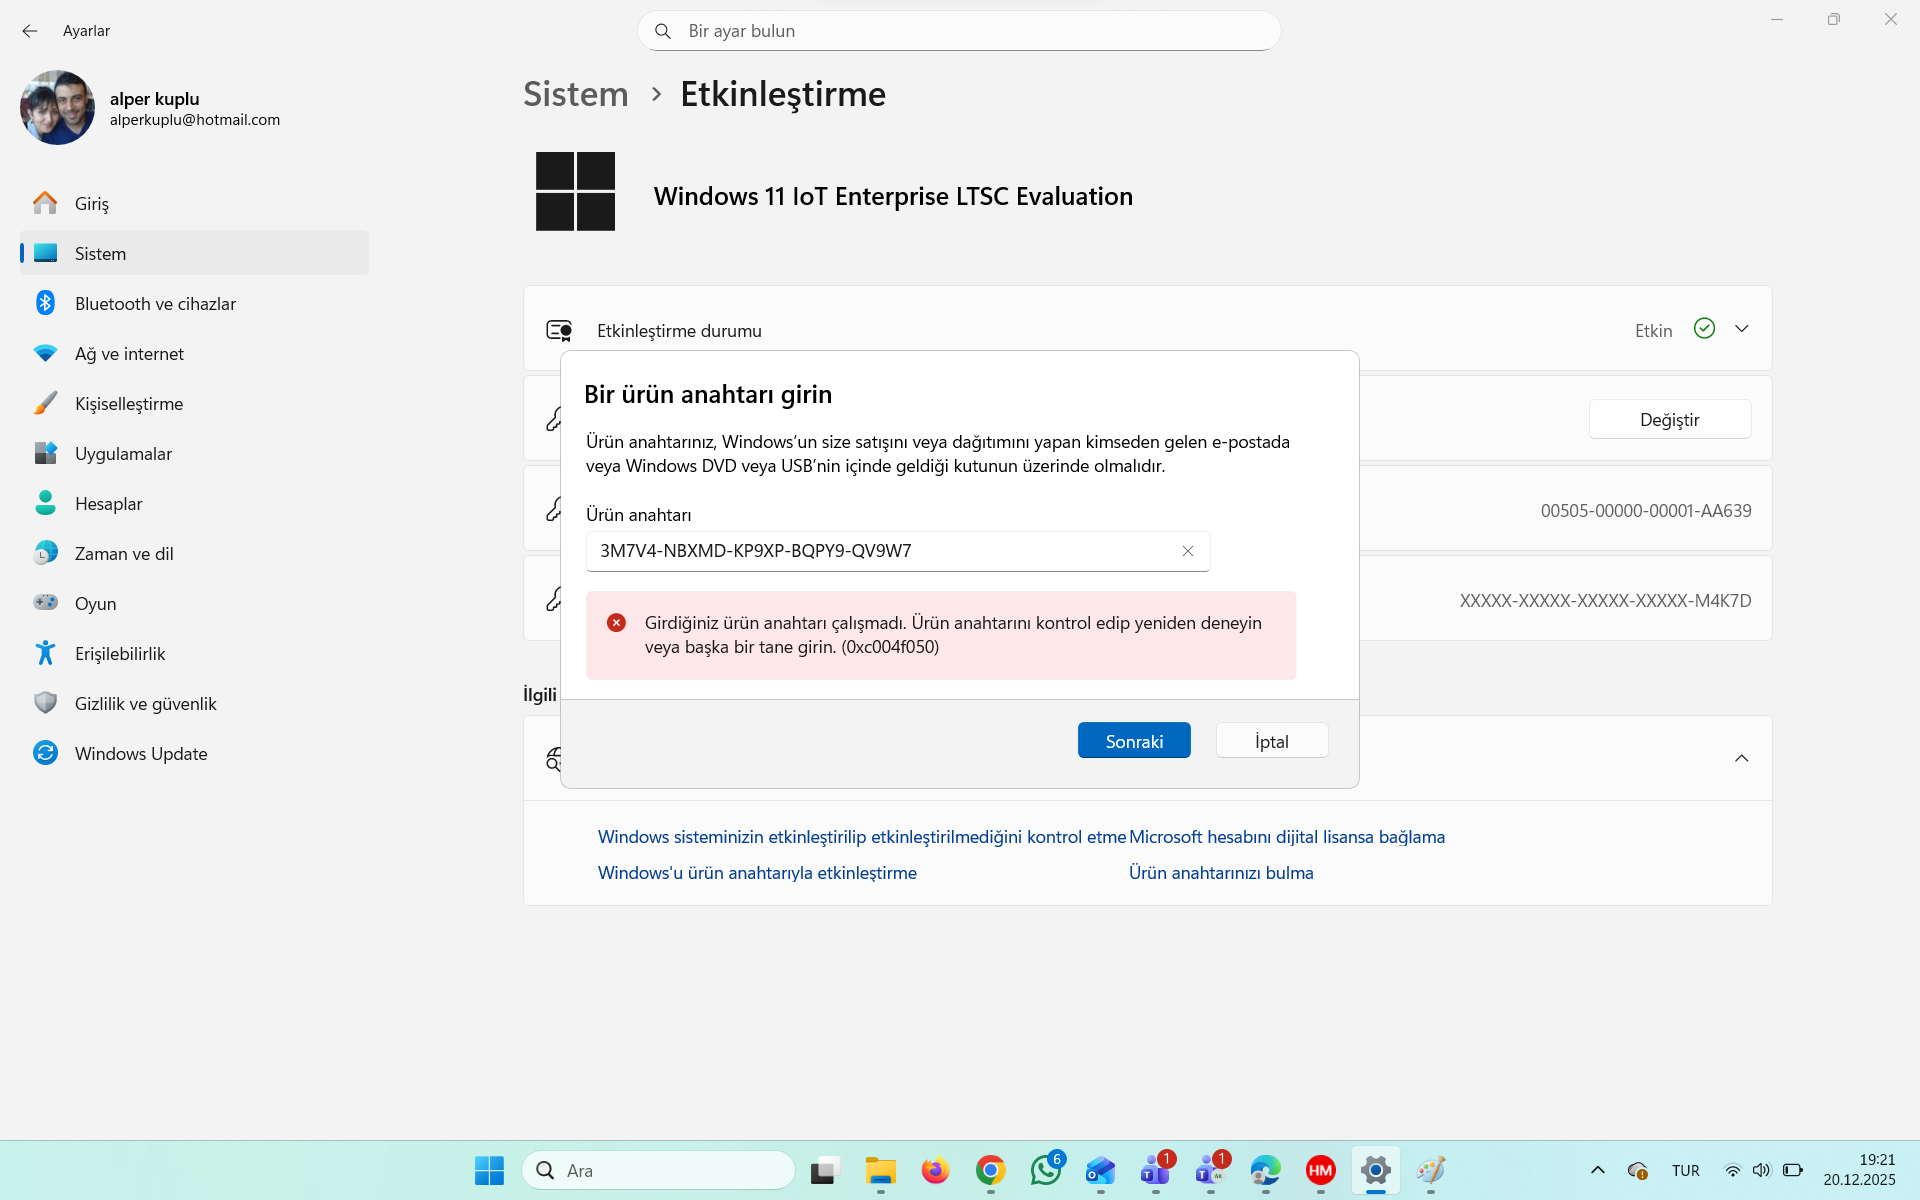Show hidden tray icons chevron
Viewport: 1920px width, 1200px height.
click(1598, 1170)
